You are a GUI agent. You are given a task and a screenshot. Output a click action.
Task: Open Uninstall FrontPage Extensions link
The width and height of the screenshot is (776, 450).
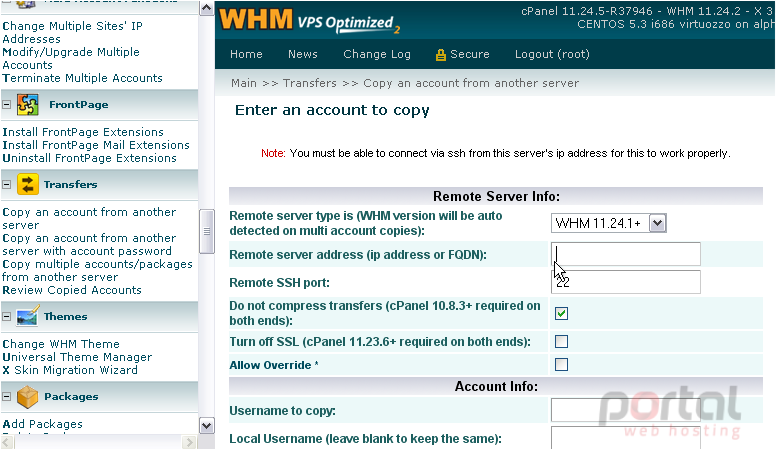pos(89,158)
